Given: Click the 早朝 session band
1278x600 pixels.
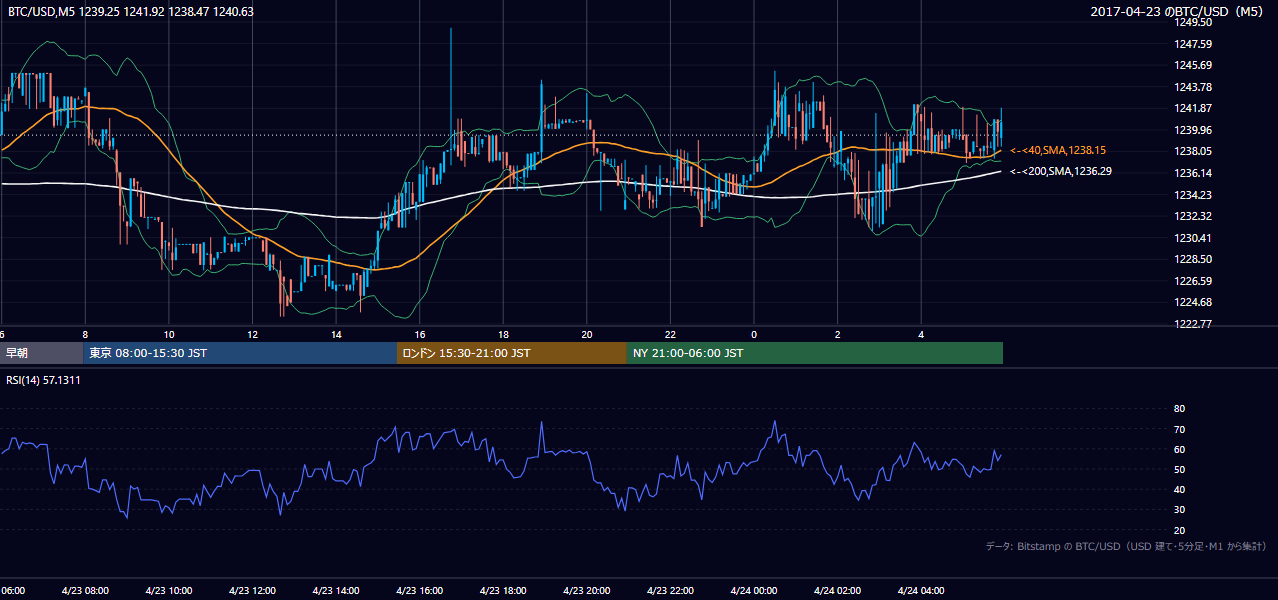Looking at the screenshot, I should tap(41, 353).
